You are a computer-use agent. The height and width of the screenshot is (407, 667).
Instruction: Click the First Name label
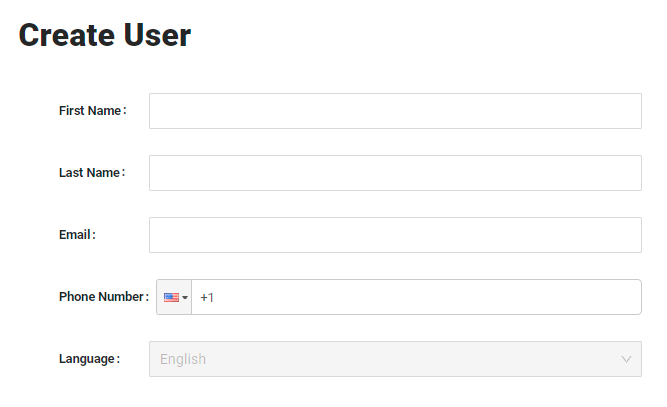coord(90,111)
